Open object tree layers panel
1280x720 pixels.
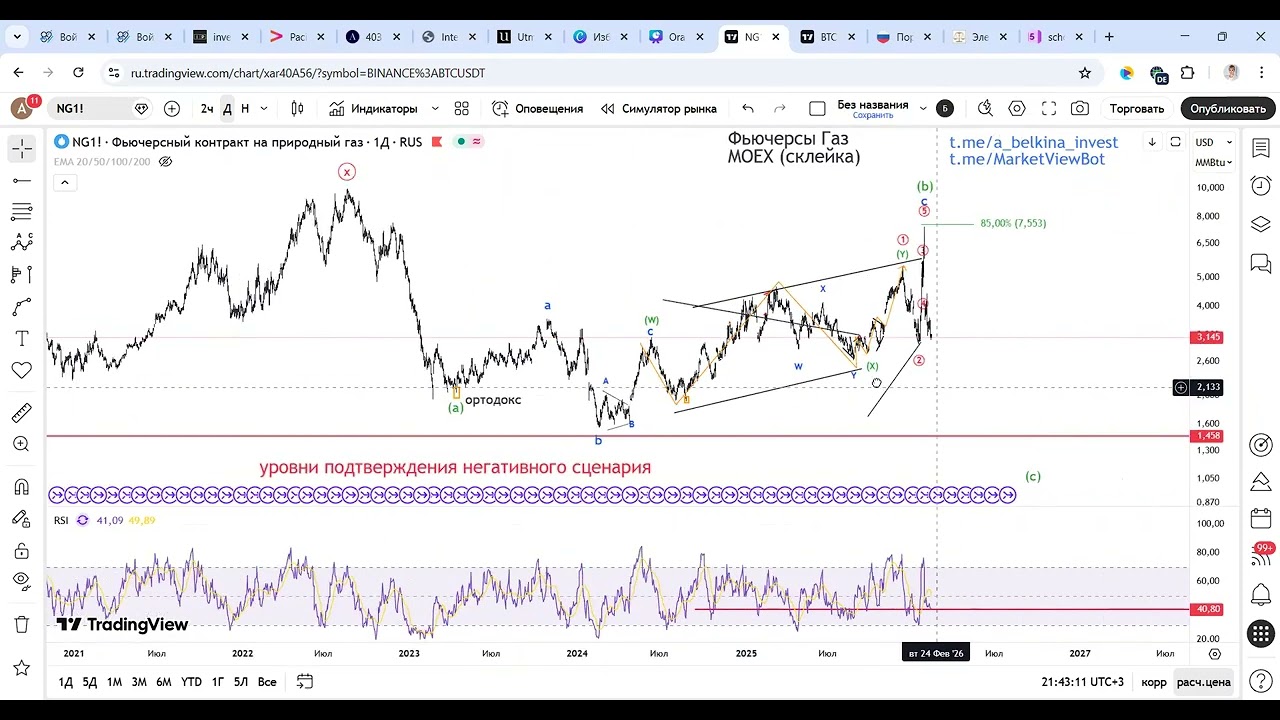click(1261, 224)
